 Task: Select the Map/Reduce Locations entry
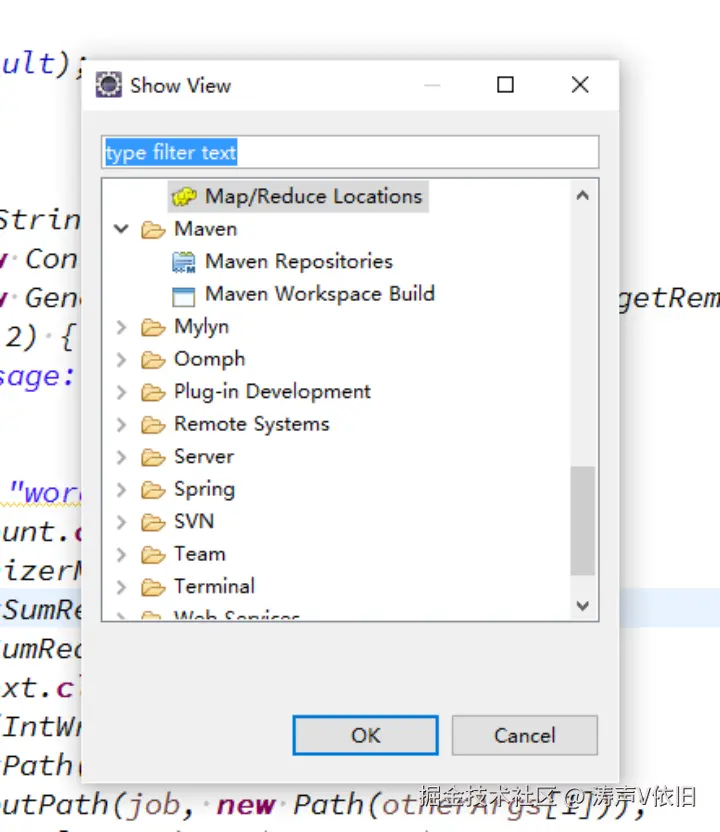[x=298, y=196]
